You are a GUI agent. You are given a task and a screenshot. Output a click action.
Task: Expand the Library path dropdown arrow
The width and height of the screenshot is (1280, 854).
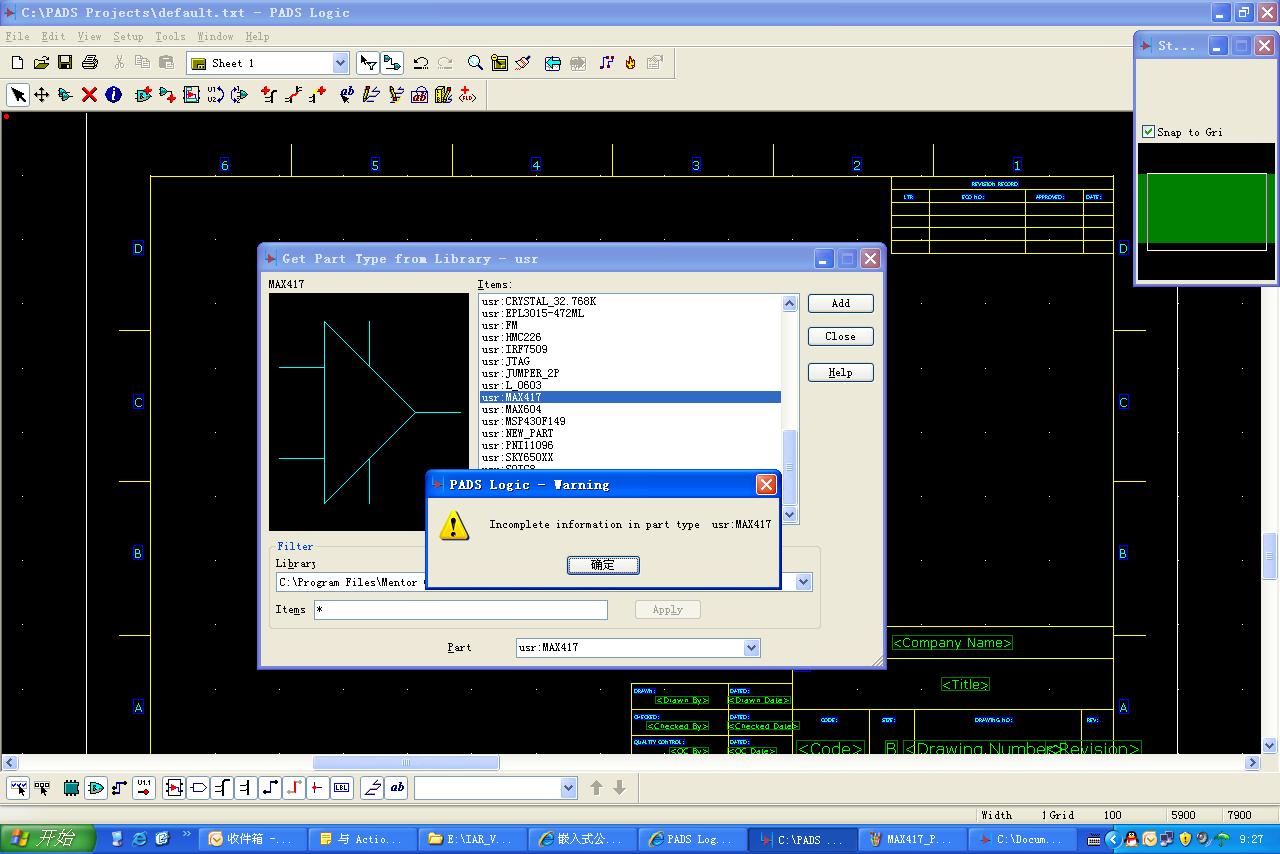pyautogui.click(x=802, y=582)
